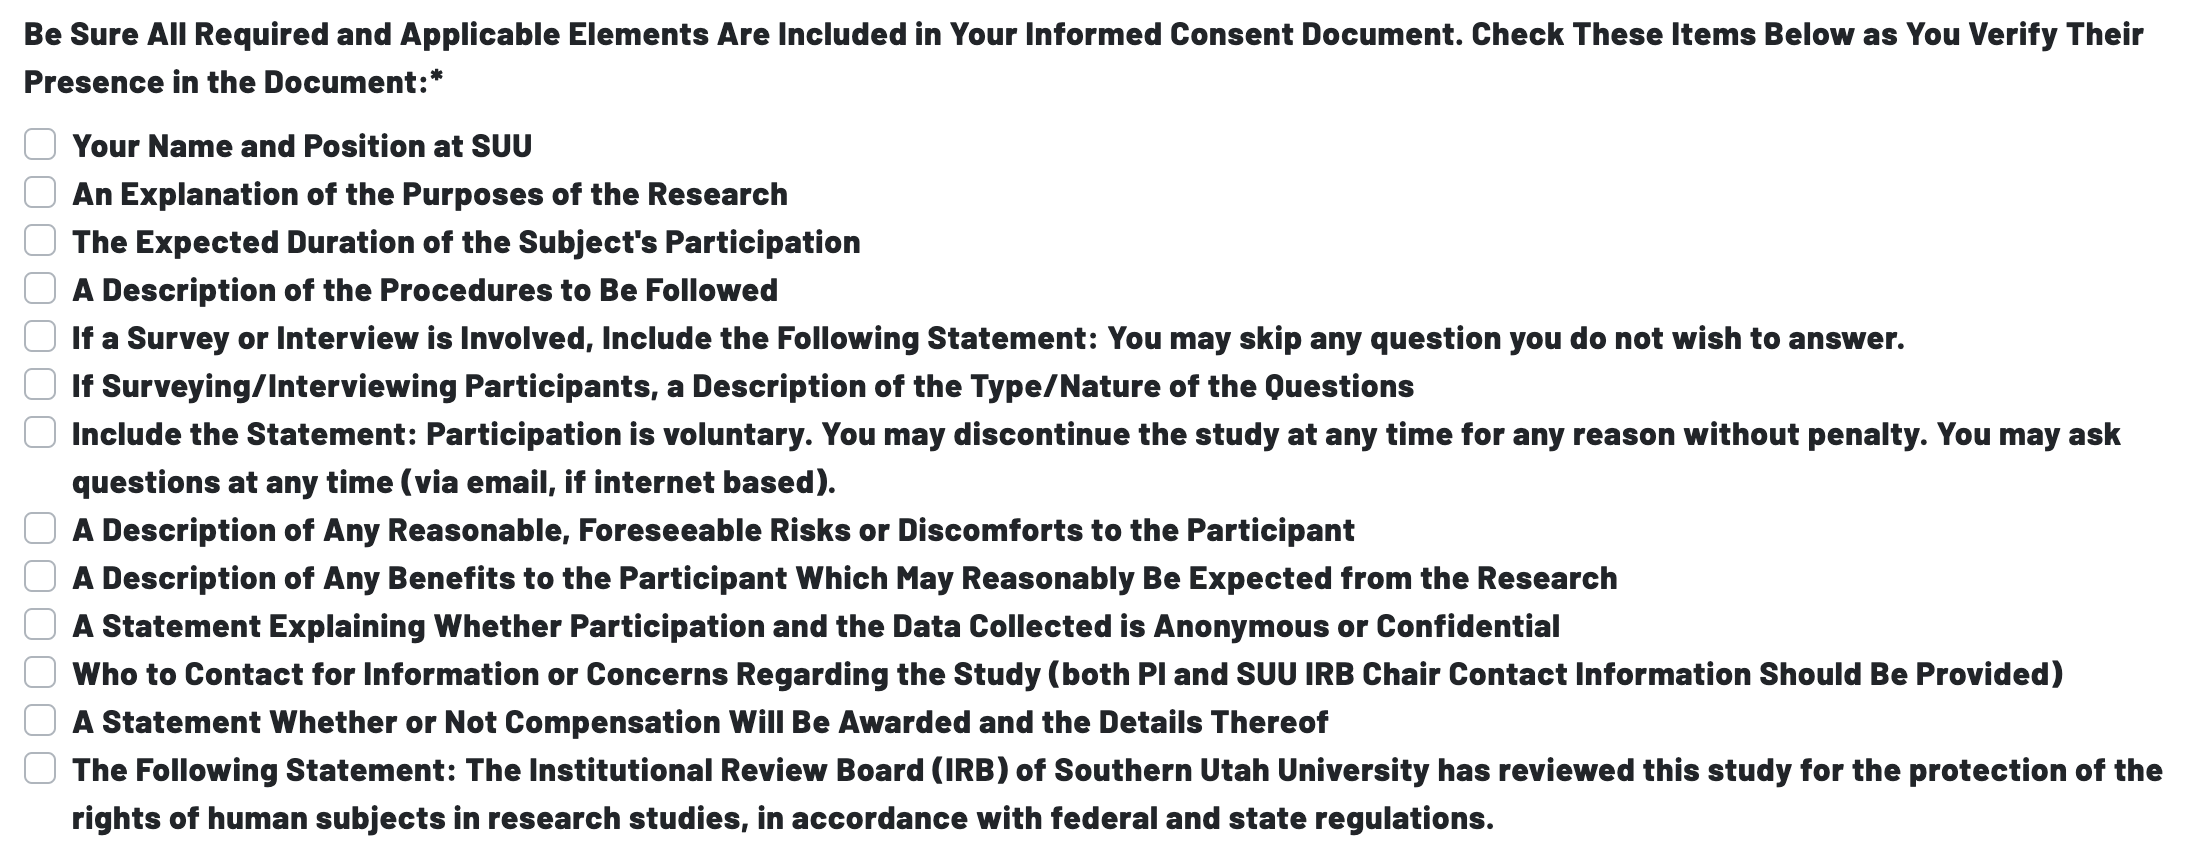Check the 'Benefits to the Participant' checkbox
The width and height of the screenshot is (2200, 858).
[x=40, y=576]
